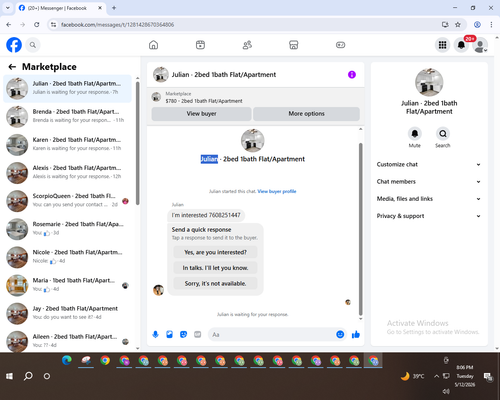Click the message input field Aa
Image resolution: width=500 pixels, height=400 pixels.
coord(272,334)
